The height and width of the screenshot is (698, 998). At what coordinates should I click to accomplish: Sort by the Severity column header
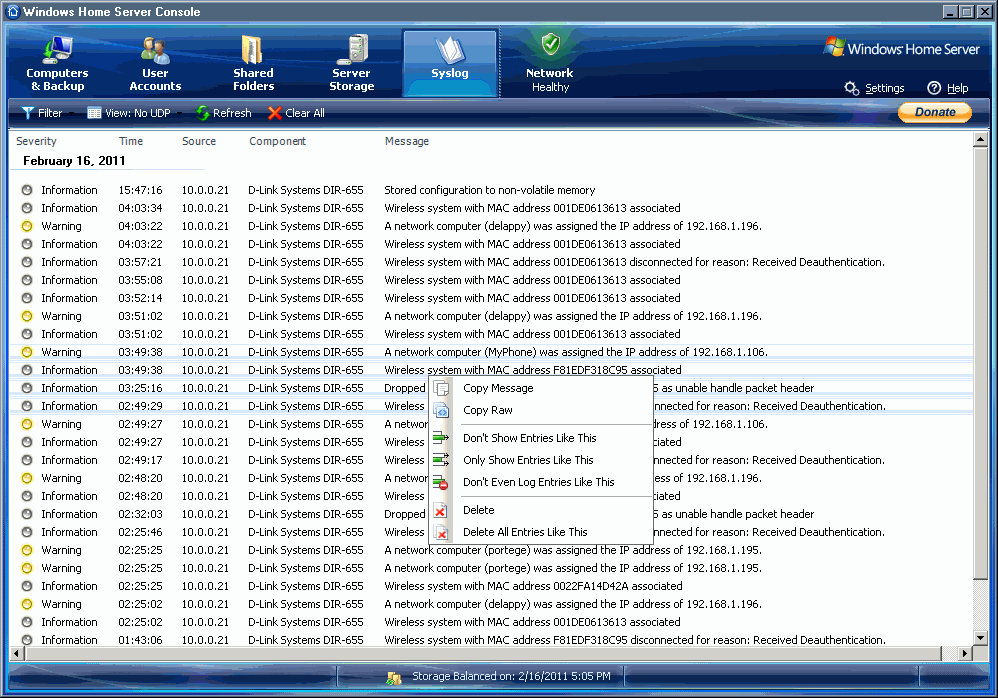36,141
